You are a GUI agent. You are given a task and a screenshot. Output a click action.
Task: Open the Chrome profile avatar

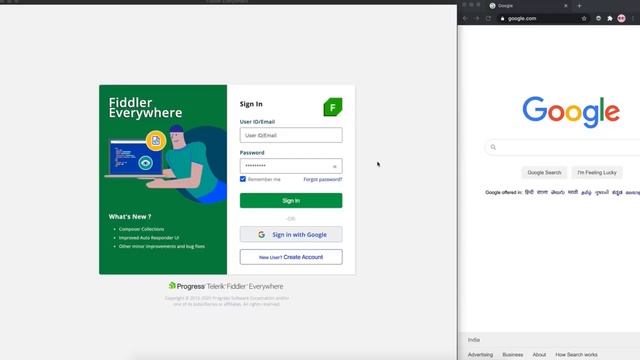[x=621, y=18]
